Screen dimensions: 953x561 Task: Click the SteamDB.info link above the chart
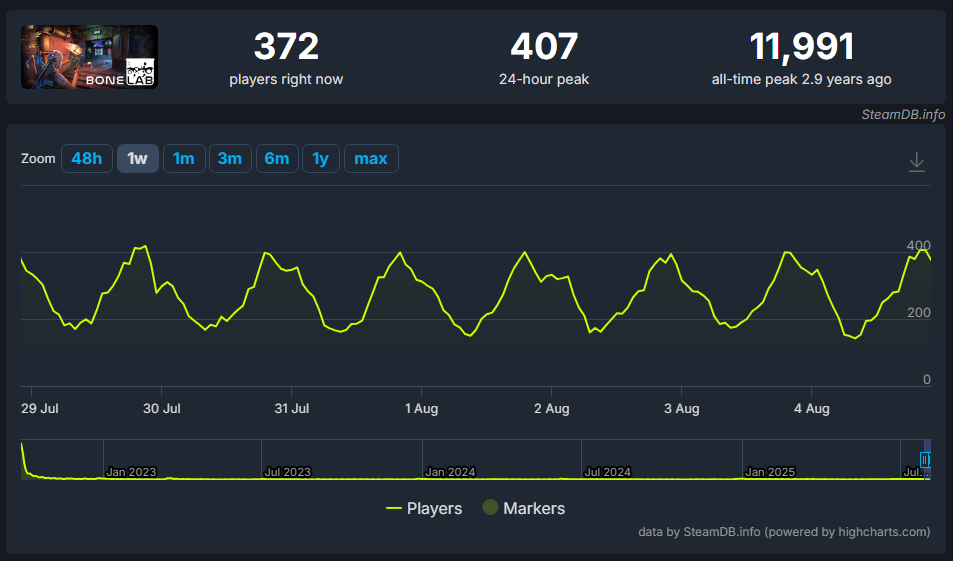pos(903,114)
